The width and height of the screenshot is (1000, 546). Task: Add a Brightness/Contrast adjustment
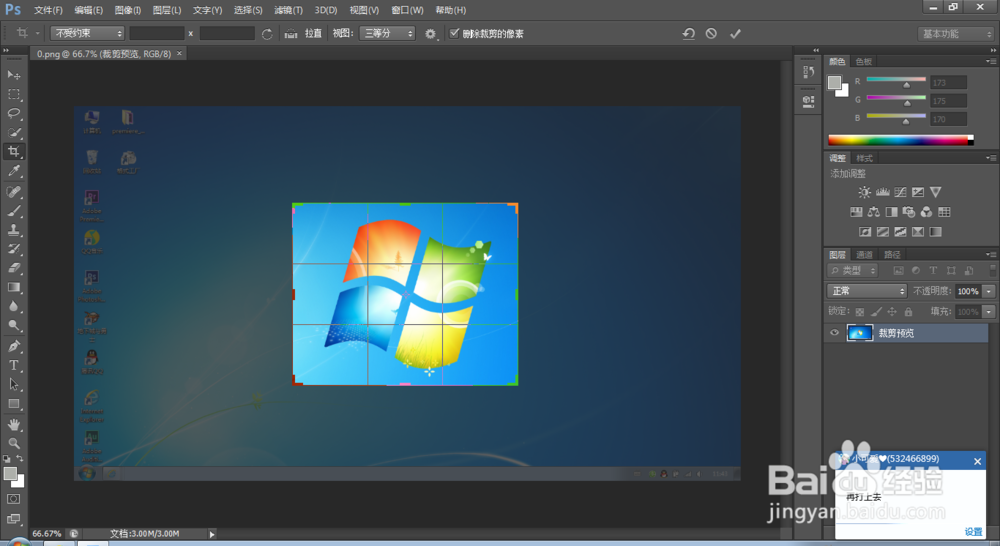click(x=864, y=192)
